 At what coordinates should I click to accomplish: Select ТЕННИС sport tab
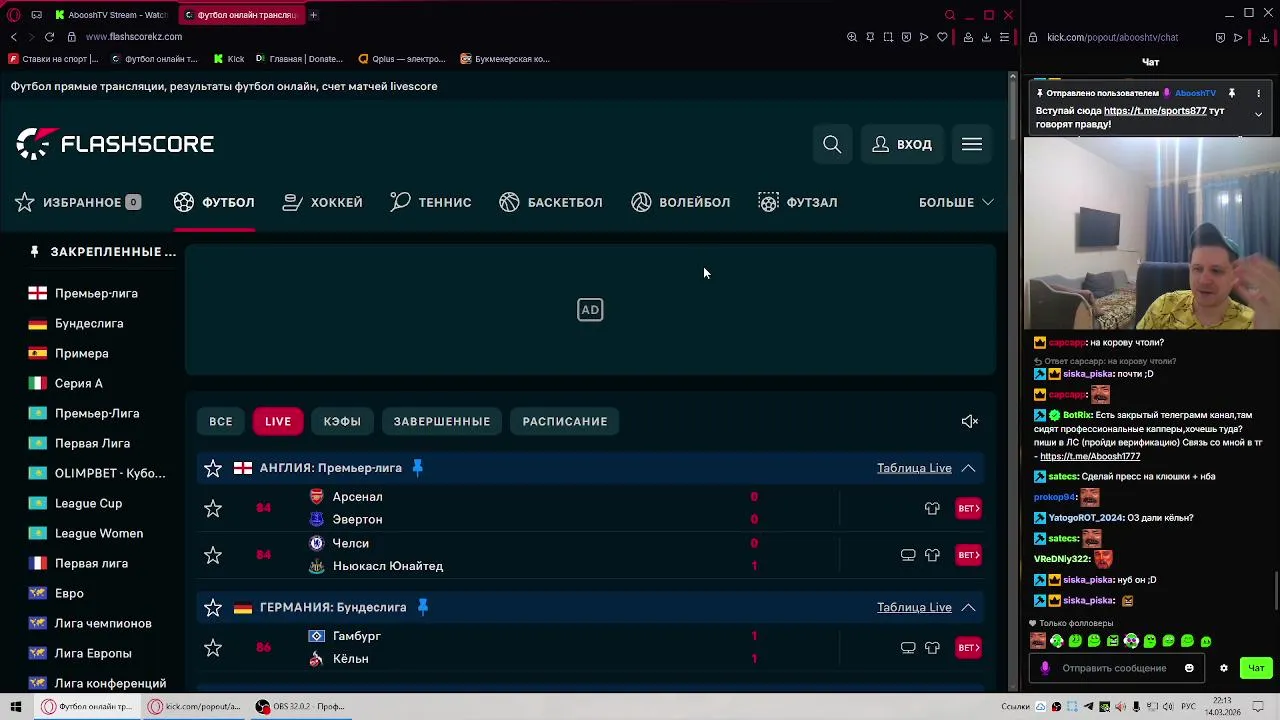431,202
